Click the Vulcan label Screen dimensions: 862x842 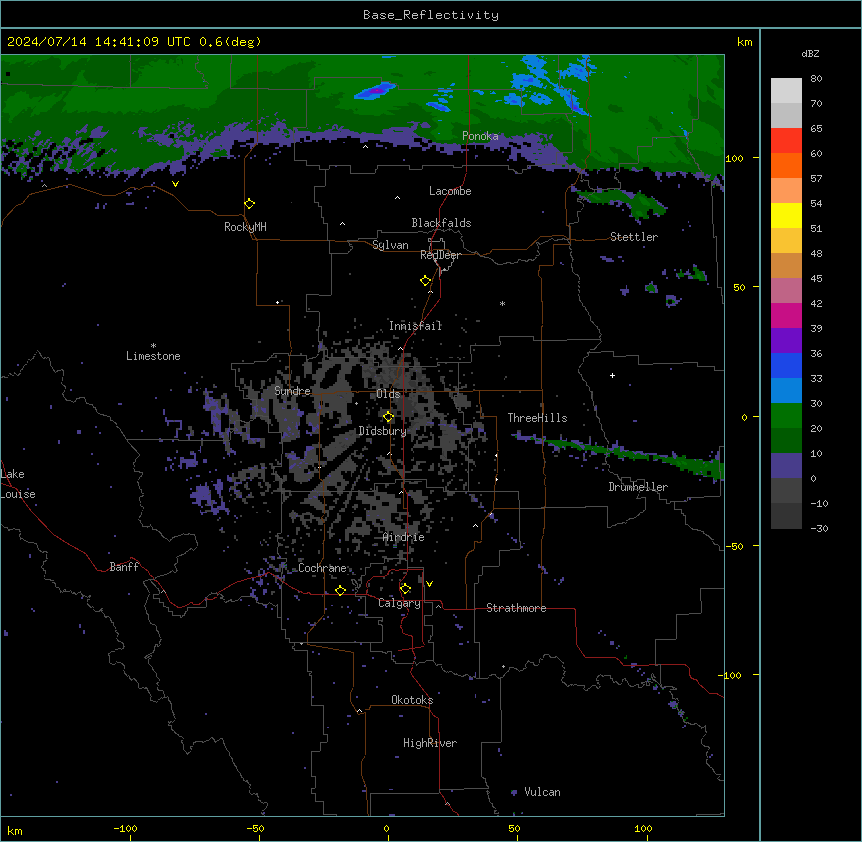click(x=542, y=792)
